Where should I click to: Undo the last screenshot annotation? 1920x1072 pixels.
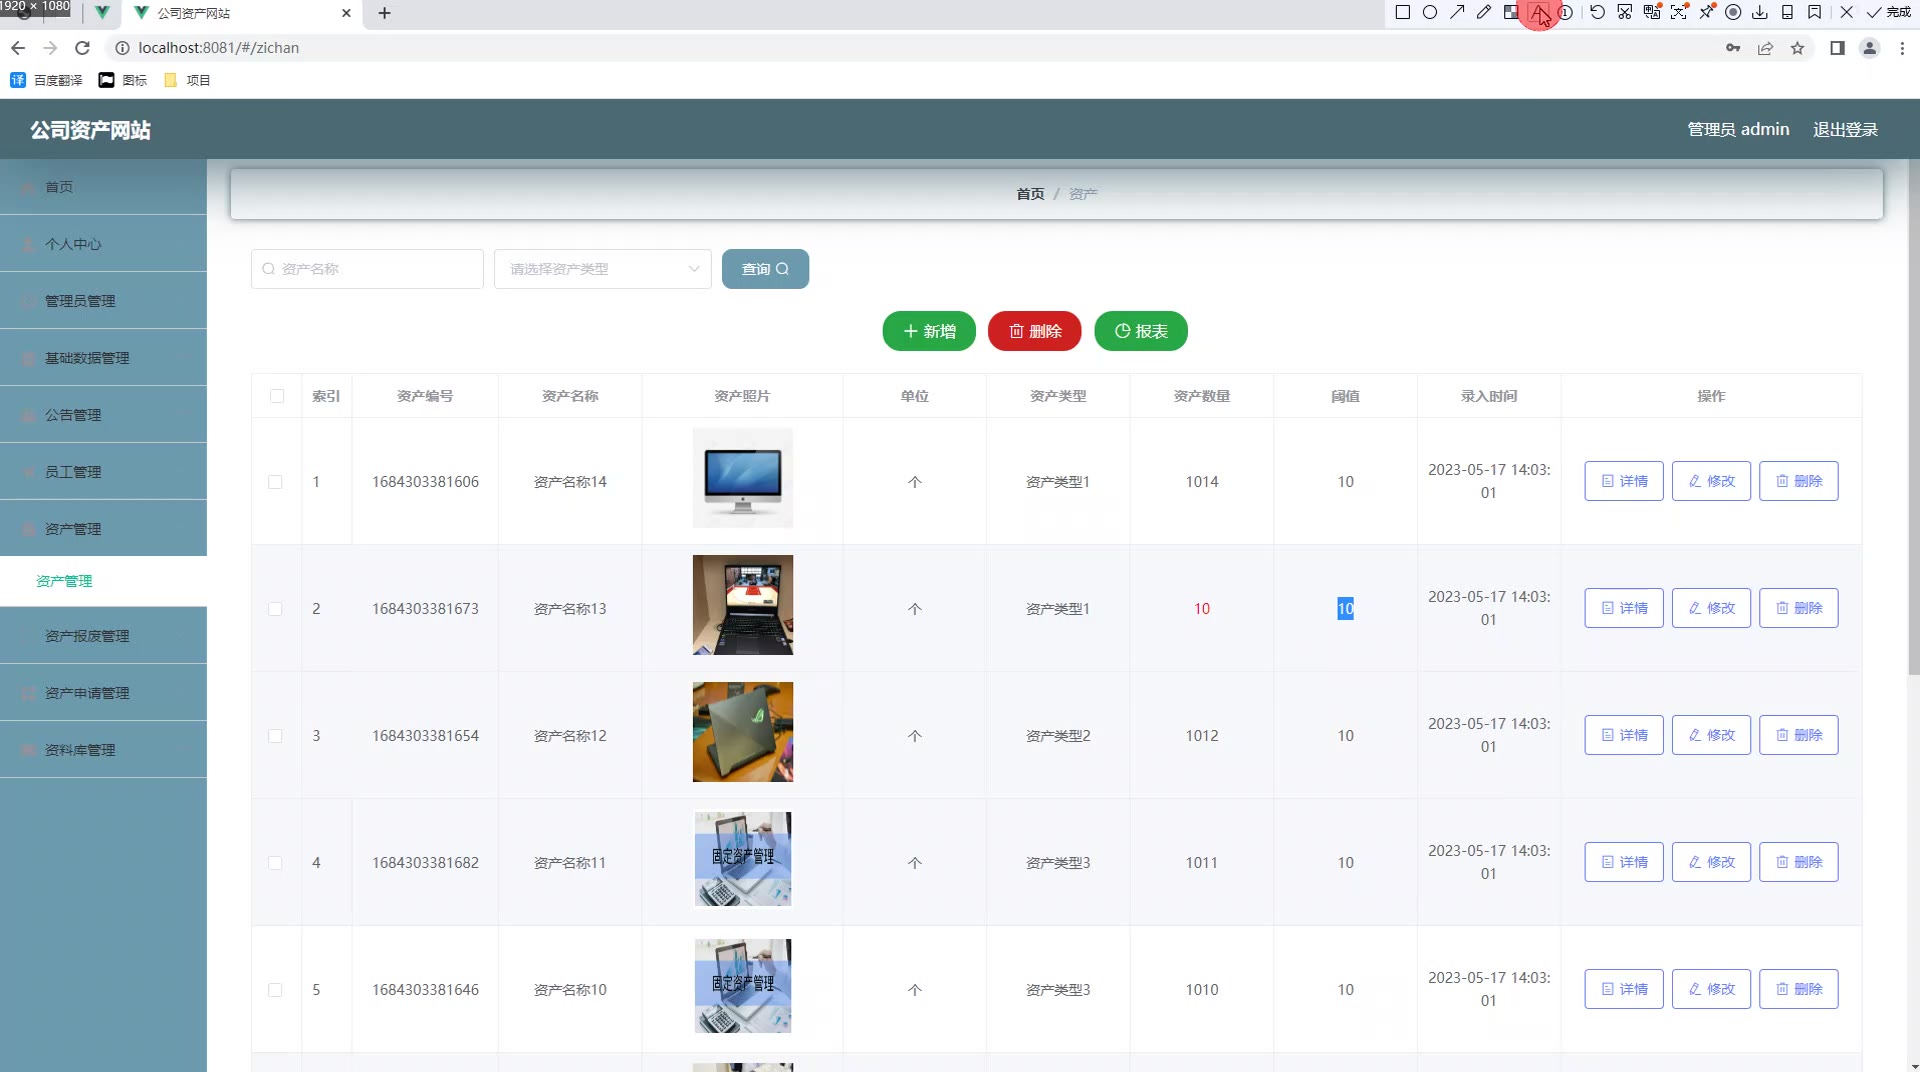[x=1597, y=13]
